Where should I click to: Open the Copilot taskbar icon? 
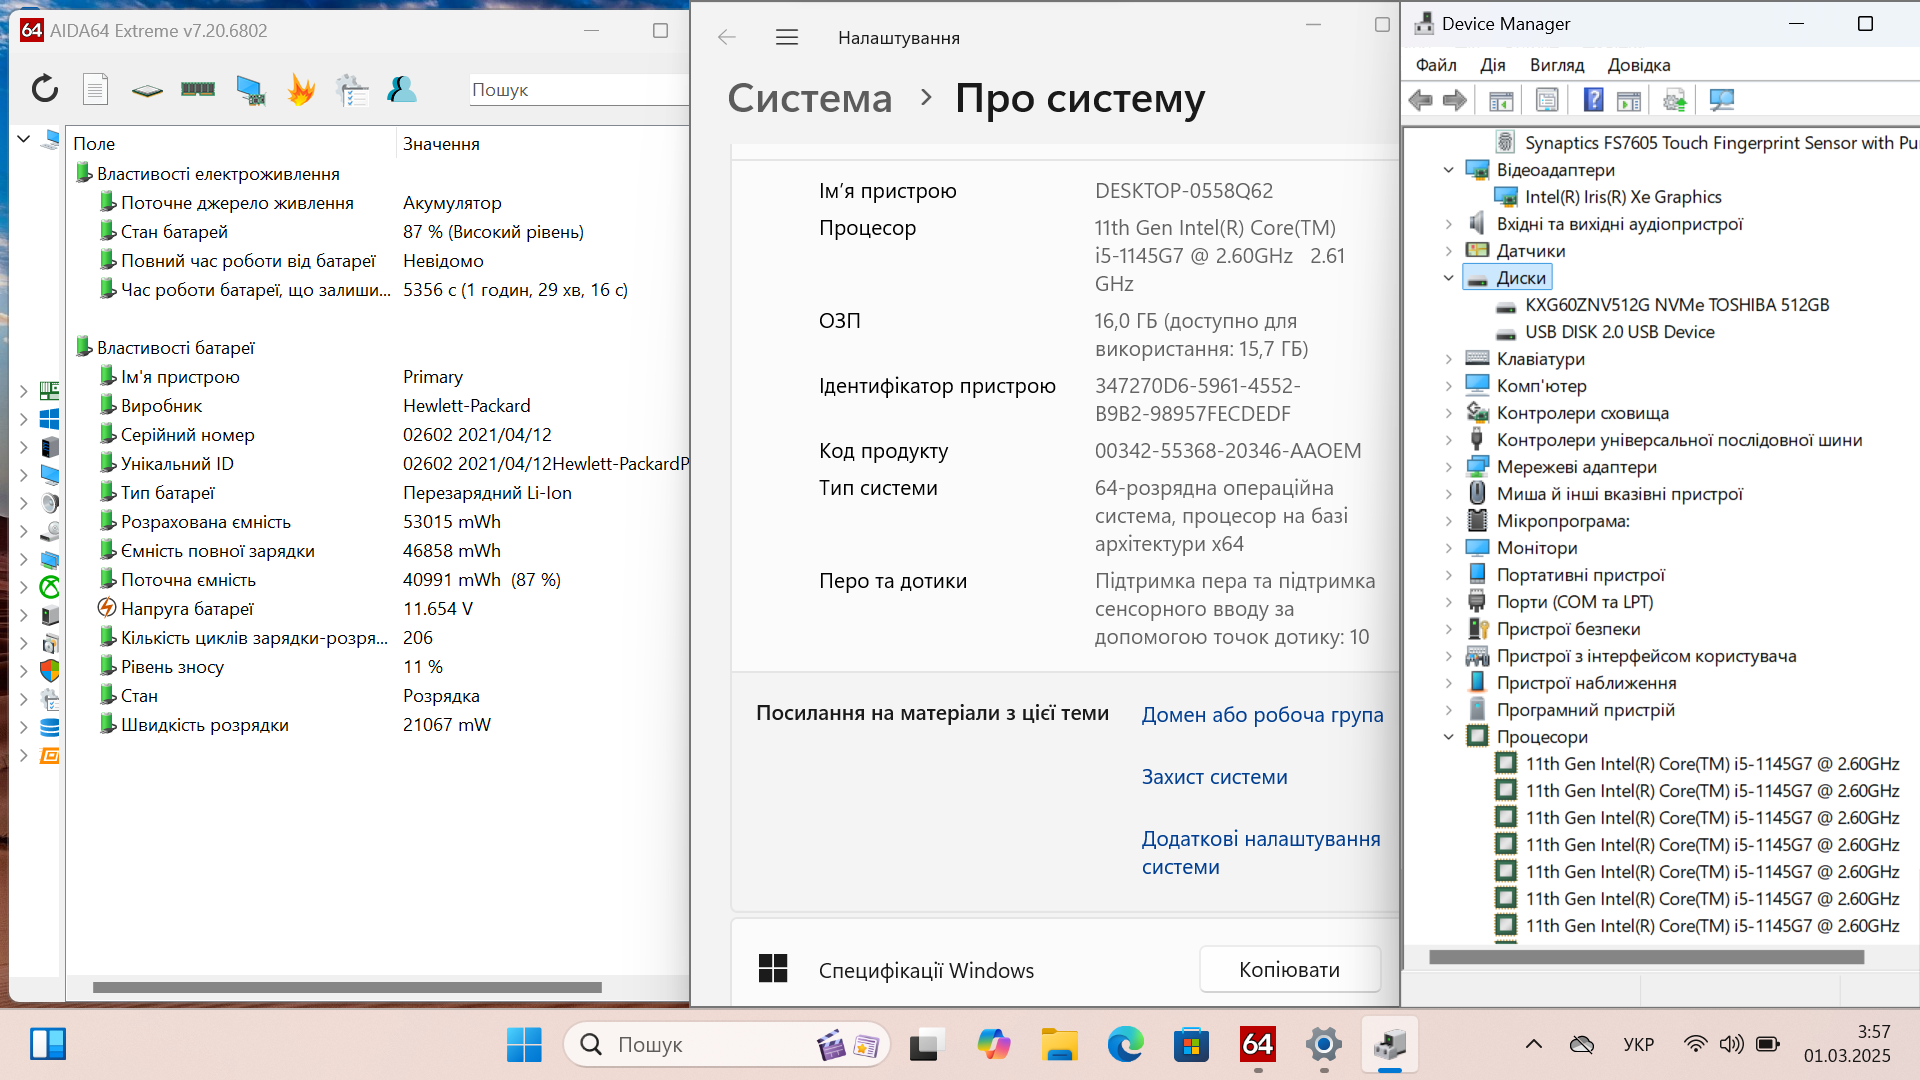click(x=993, y=1045)
